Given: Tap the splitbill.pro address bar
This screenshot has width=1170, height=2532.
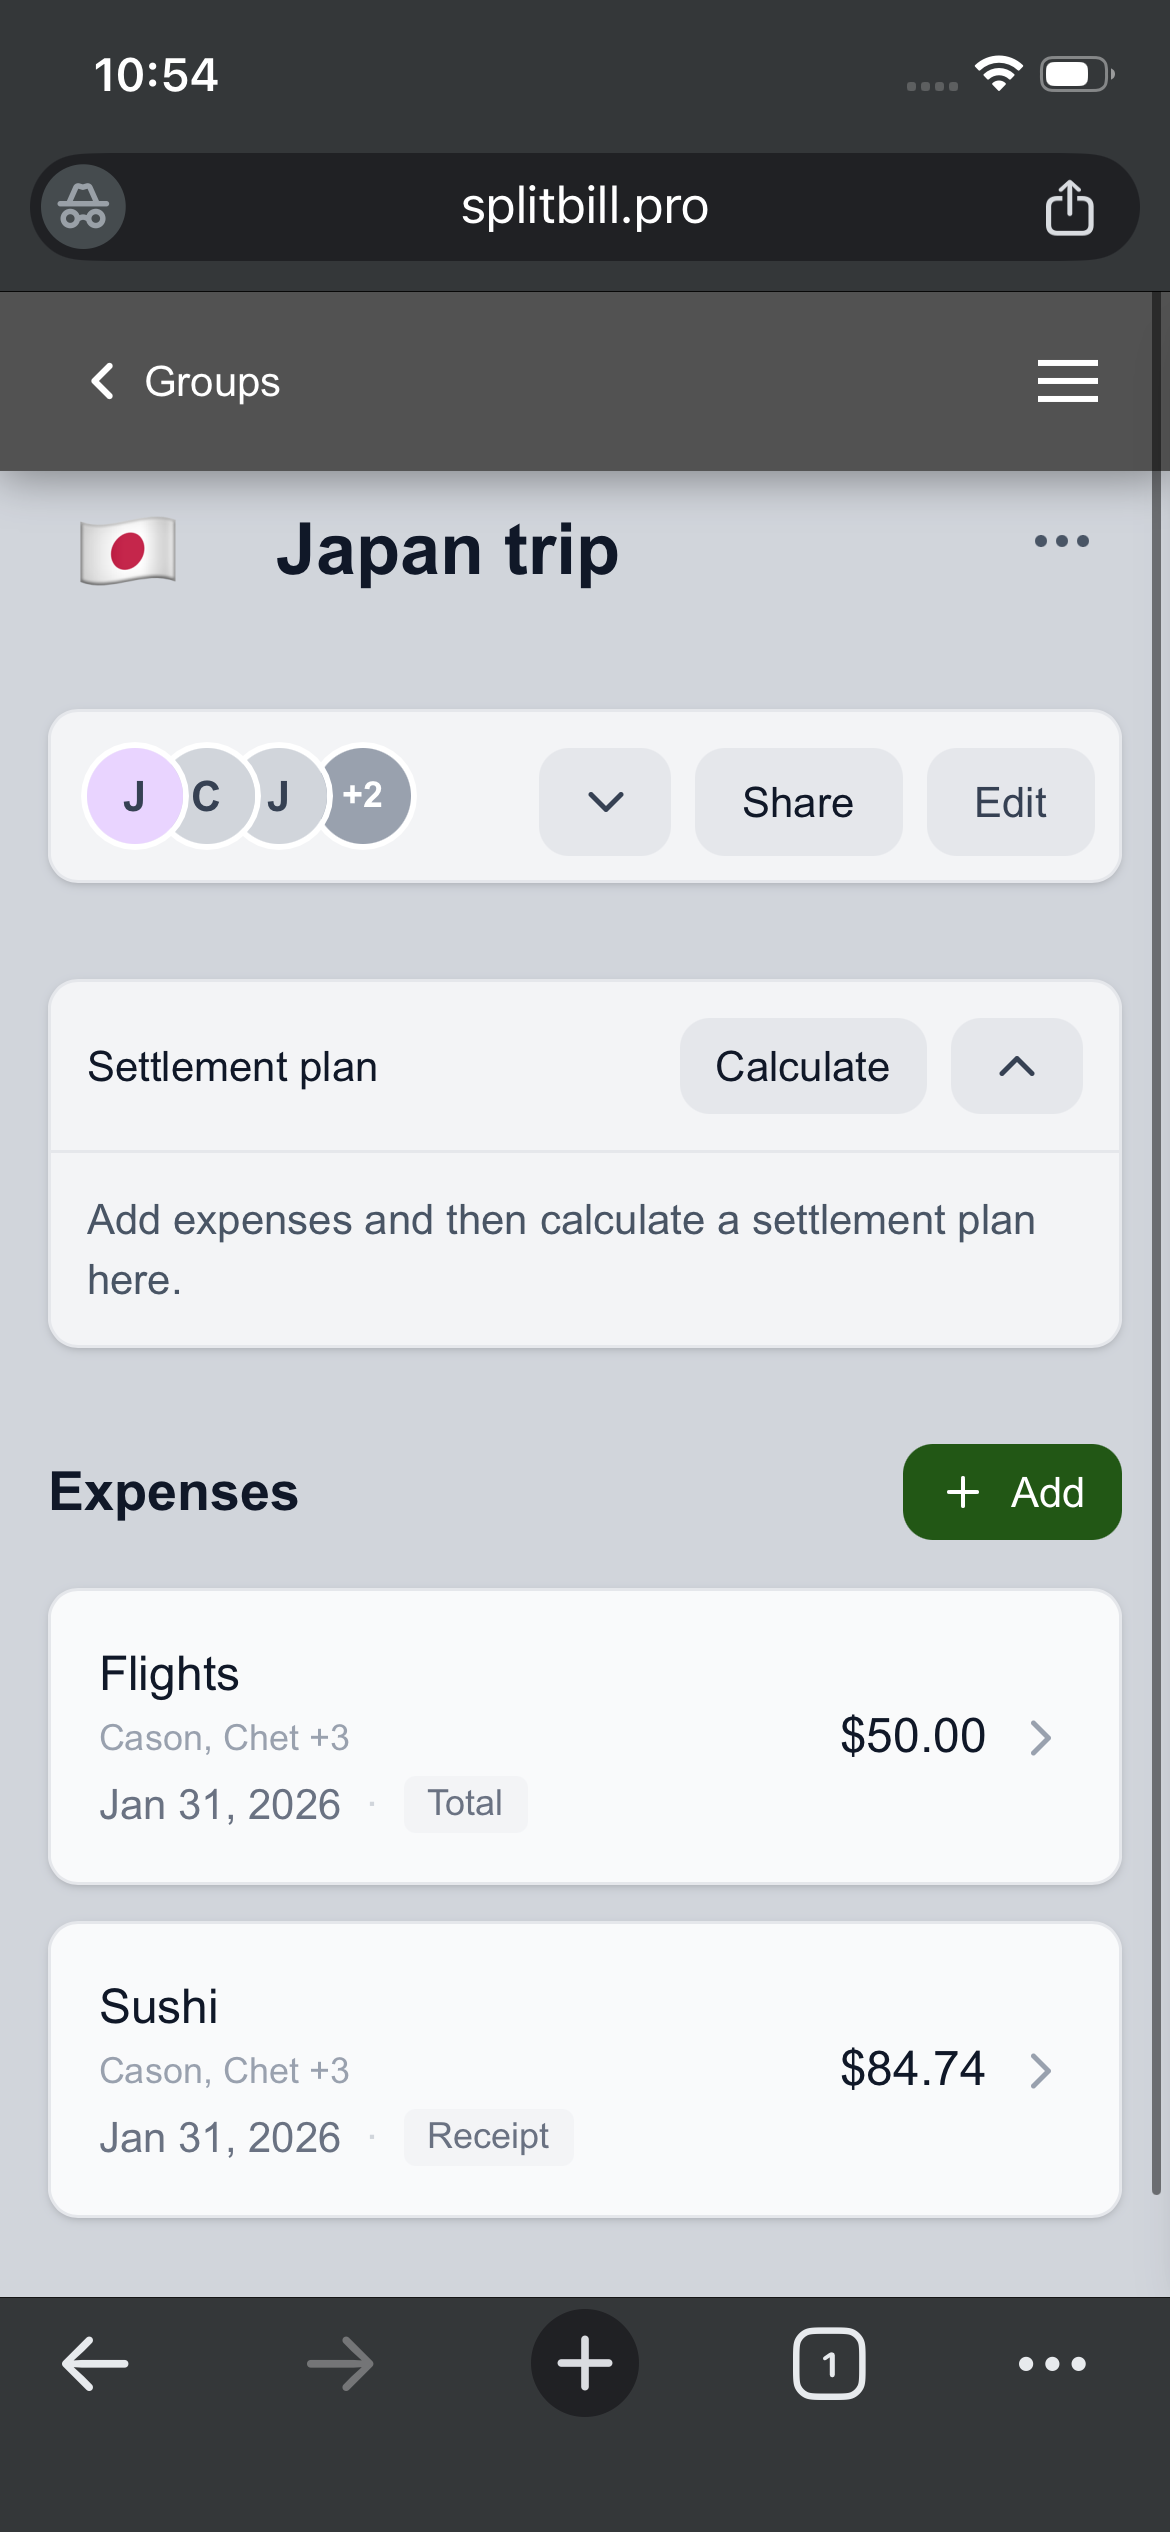Looking at the screenshot, I should pos(584,207).
